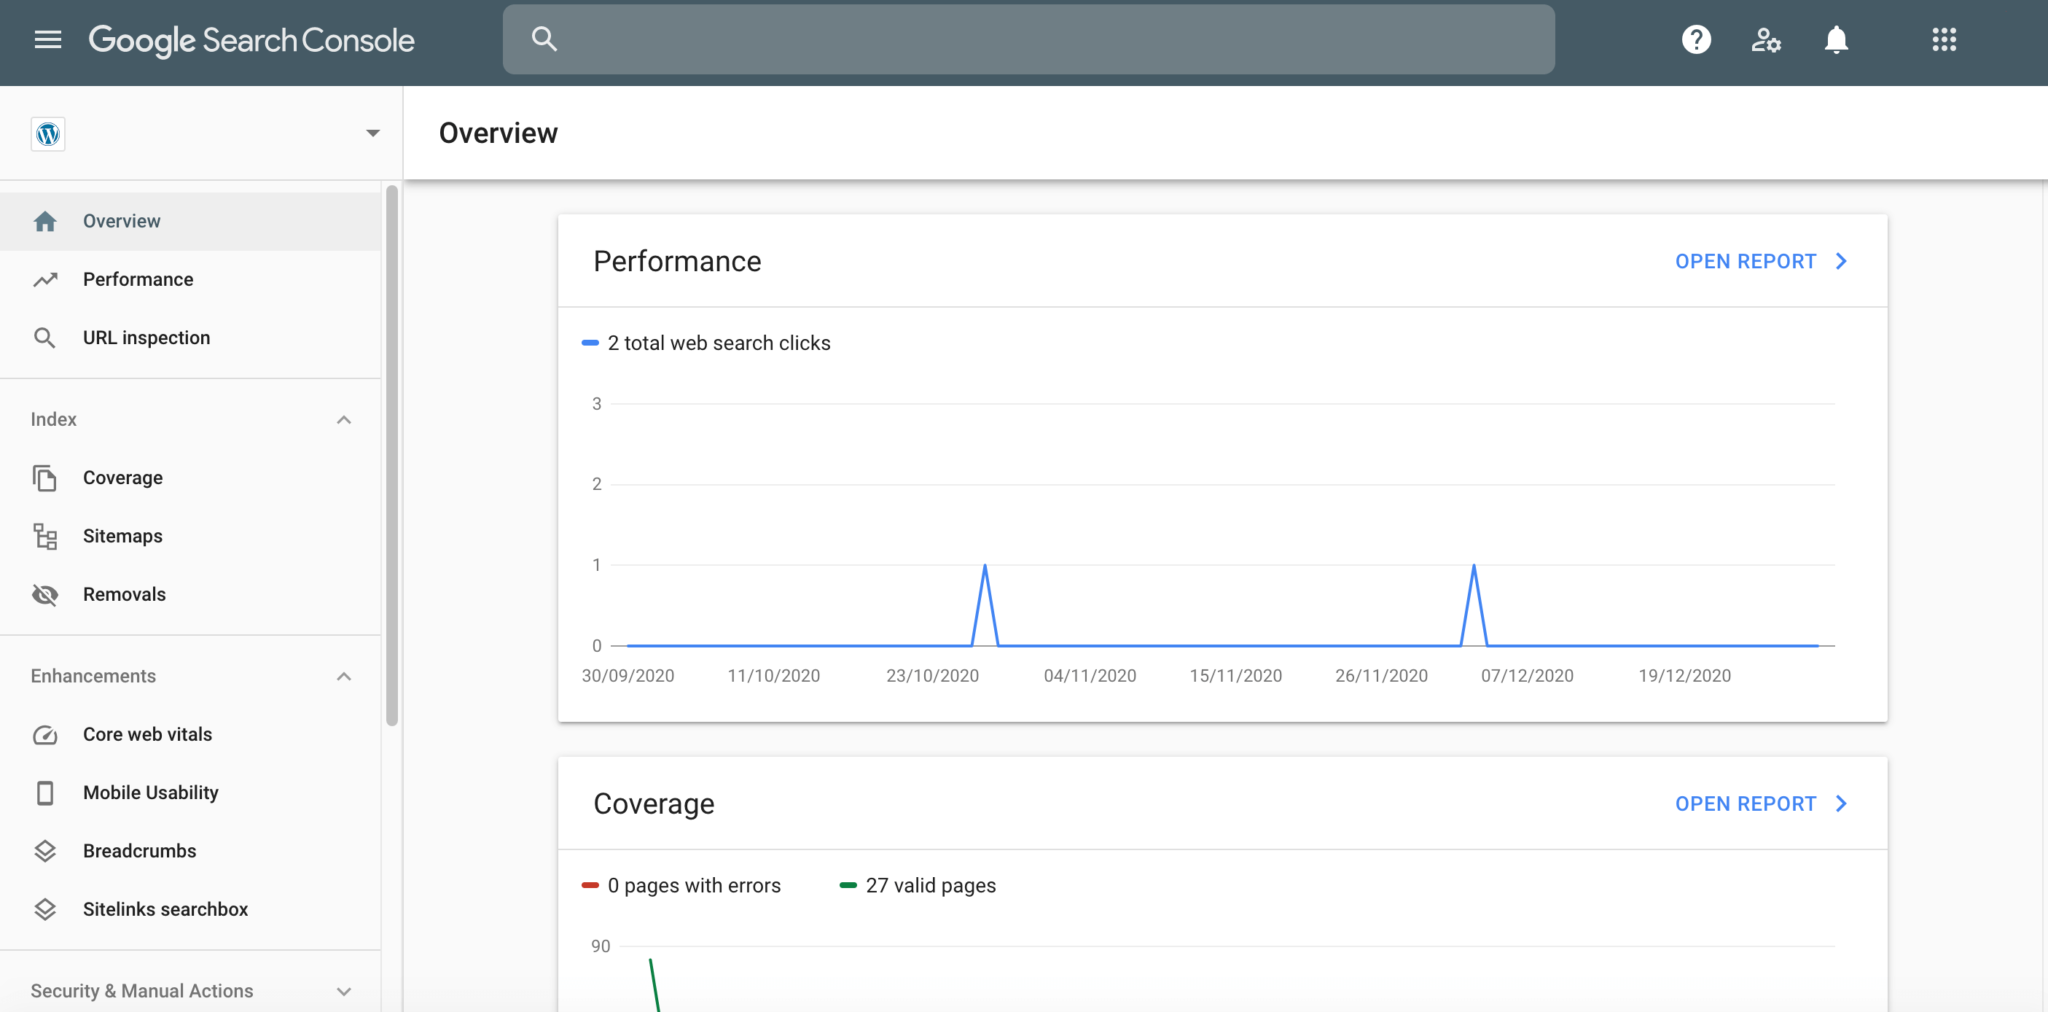Open the Google apps grid
The height and width of the screenshot is (1012, 2048).
[1944, 40]
